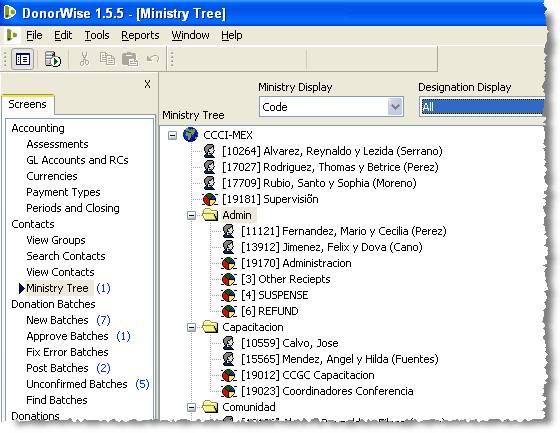Open the Help menu
Image resolution: width=560 pixels, height=433 pixels.
click(232, 35)
